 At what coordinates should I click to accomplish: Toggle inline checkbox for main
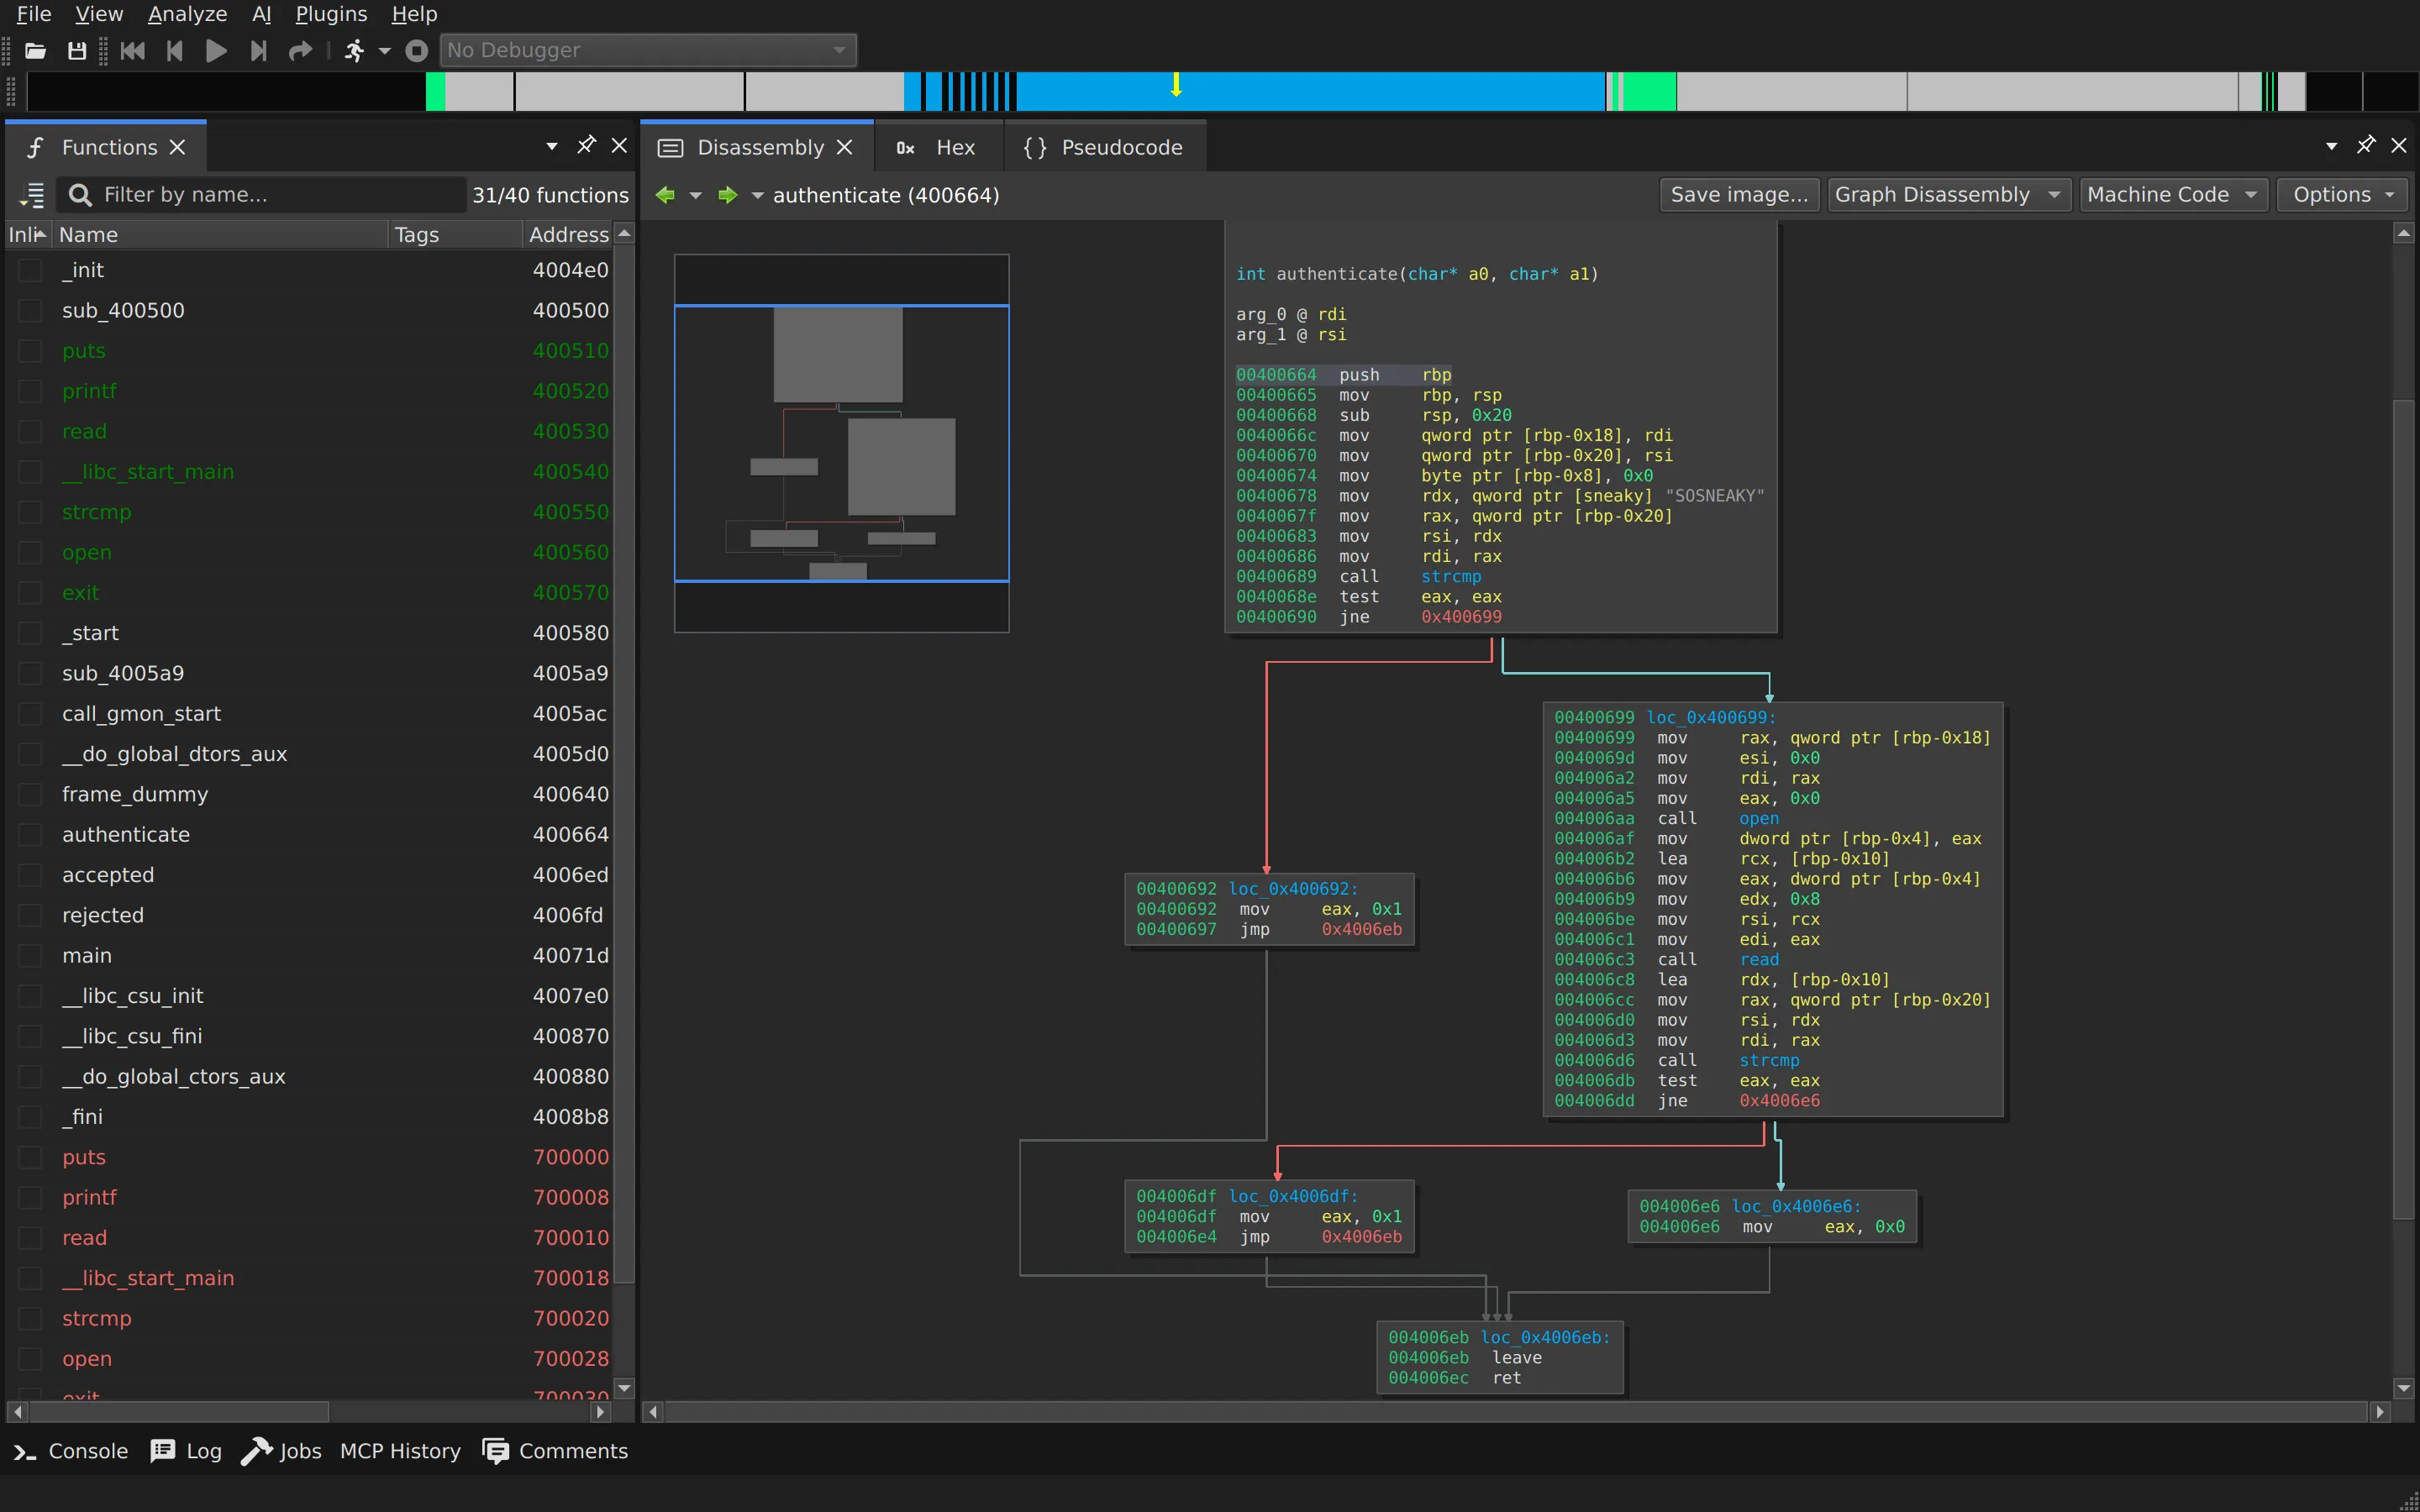(x=31, y=955)
